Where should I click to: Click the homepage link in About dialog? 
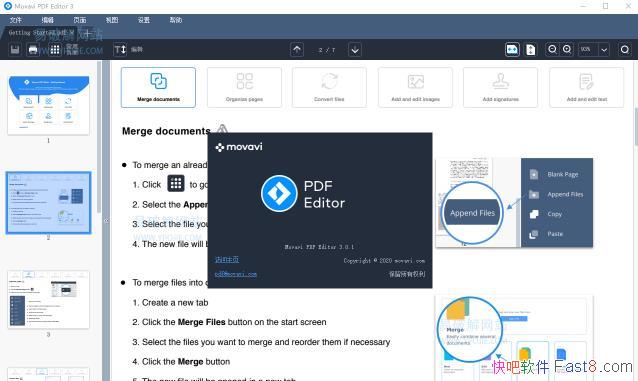click(227, 259)
